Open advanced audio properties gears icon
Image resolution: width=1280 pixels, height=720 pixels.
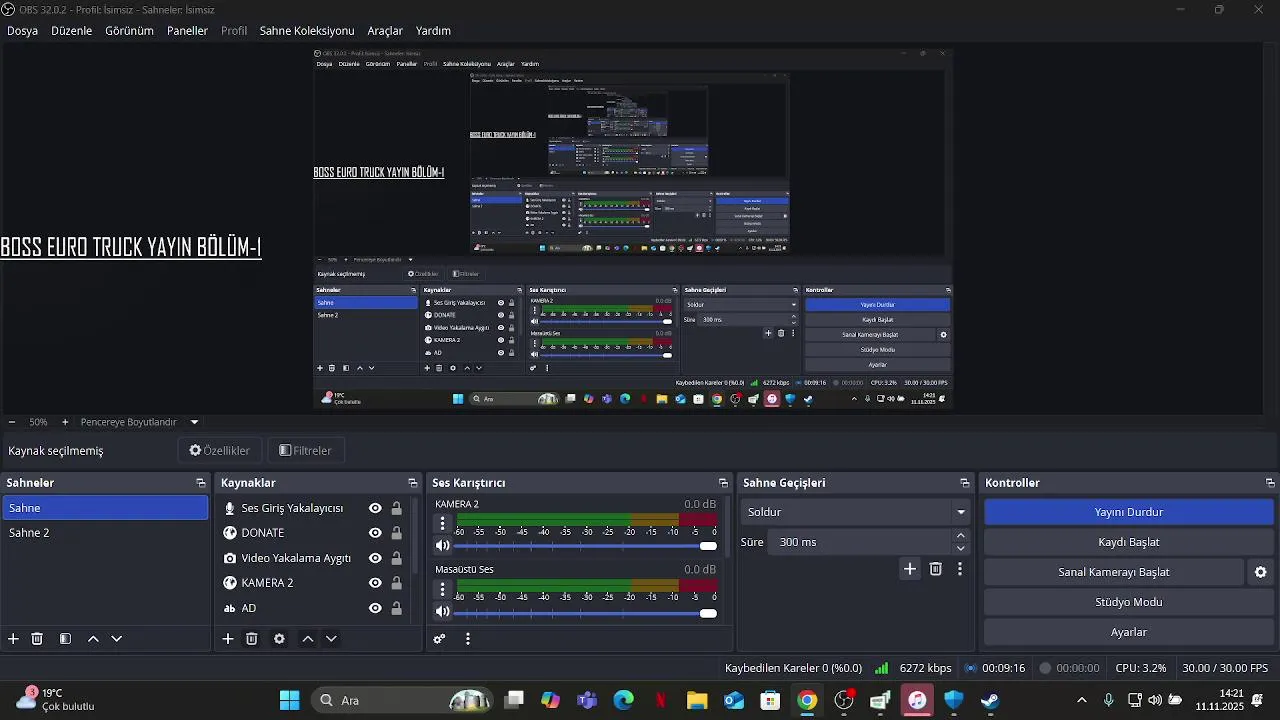pos(439,639)
